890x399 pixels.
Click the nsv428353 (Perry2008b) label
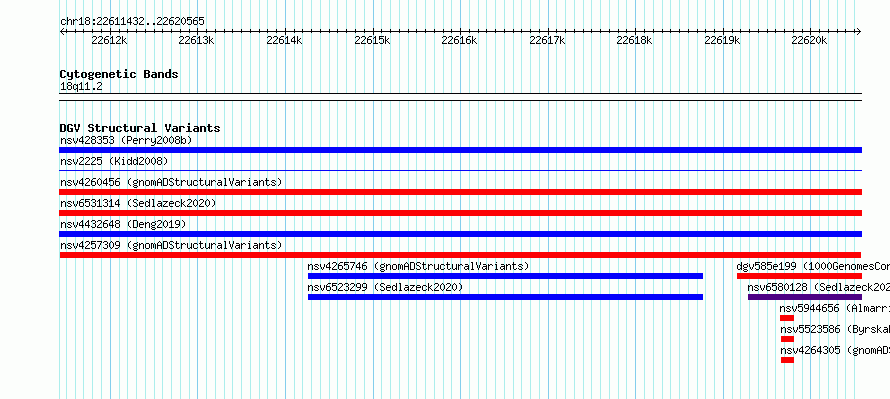point(126,140)
